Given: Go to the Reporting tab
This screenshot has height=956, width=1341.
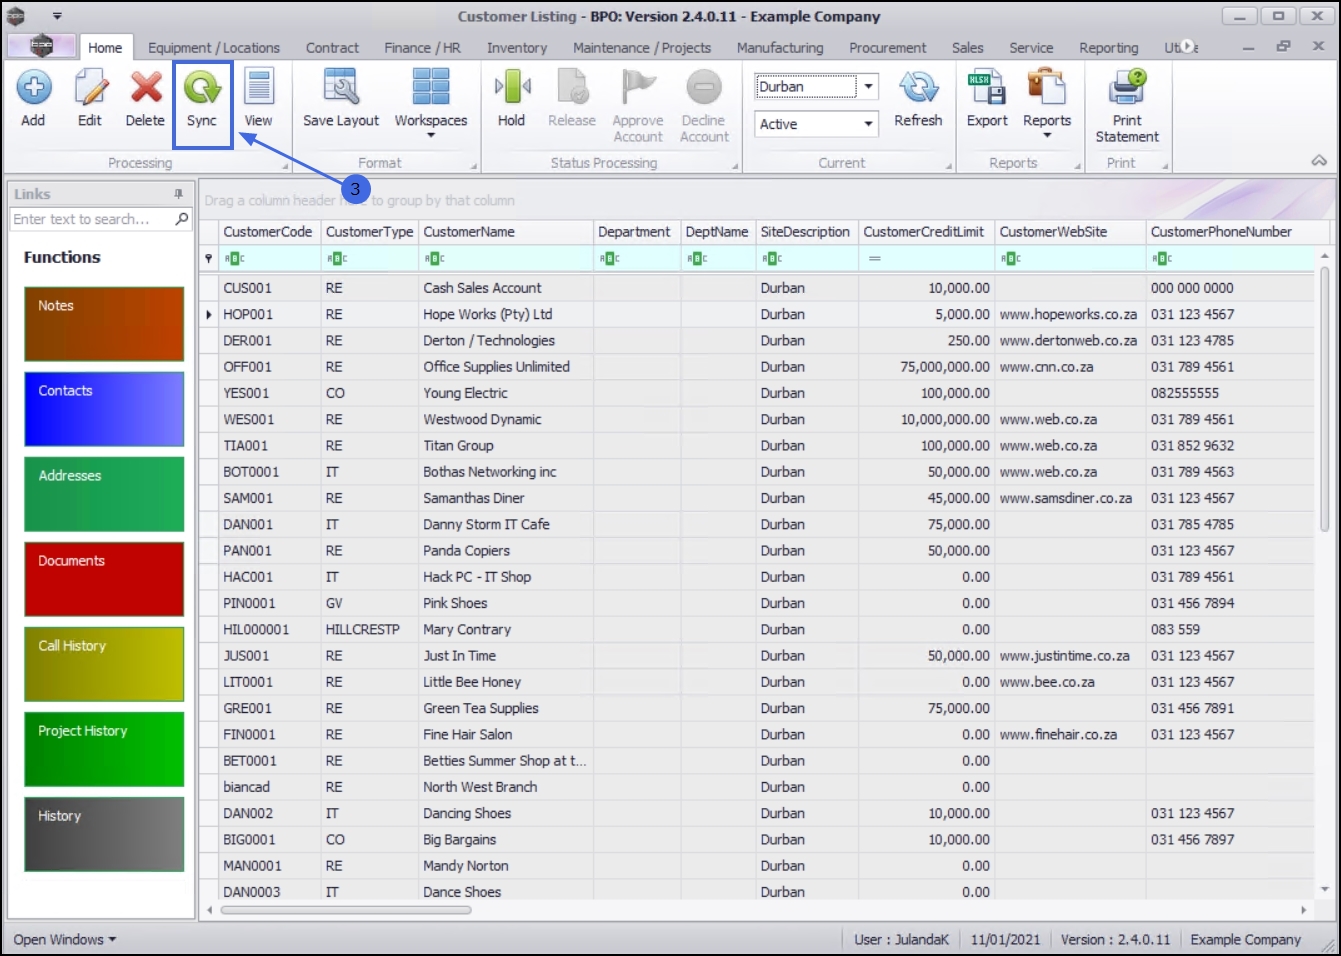Looking at the screenshot, I should (x=1108, y=48).
